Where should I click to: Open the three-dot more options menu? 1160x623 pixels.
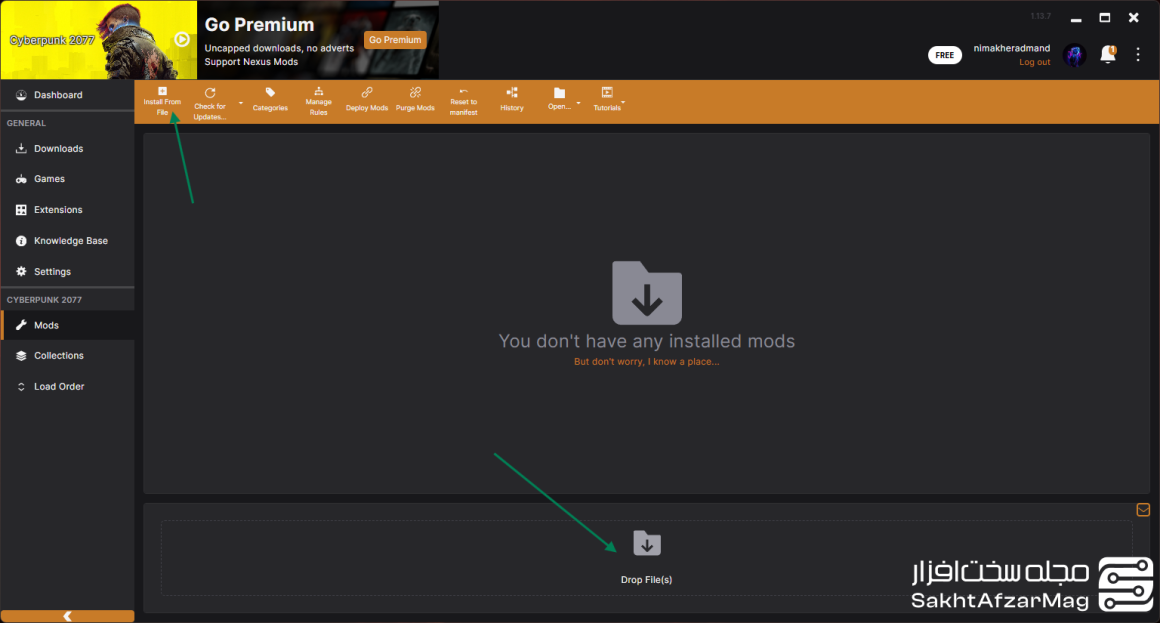pyautogui.click(x=1138, y=54)
